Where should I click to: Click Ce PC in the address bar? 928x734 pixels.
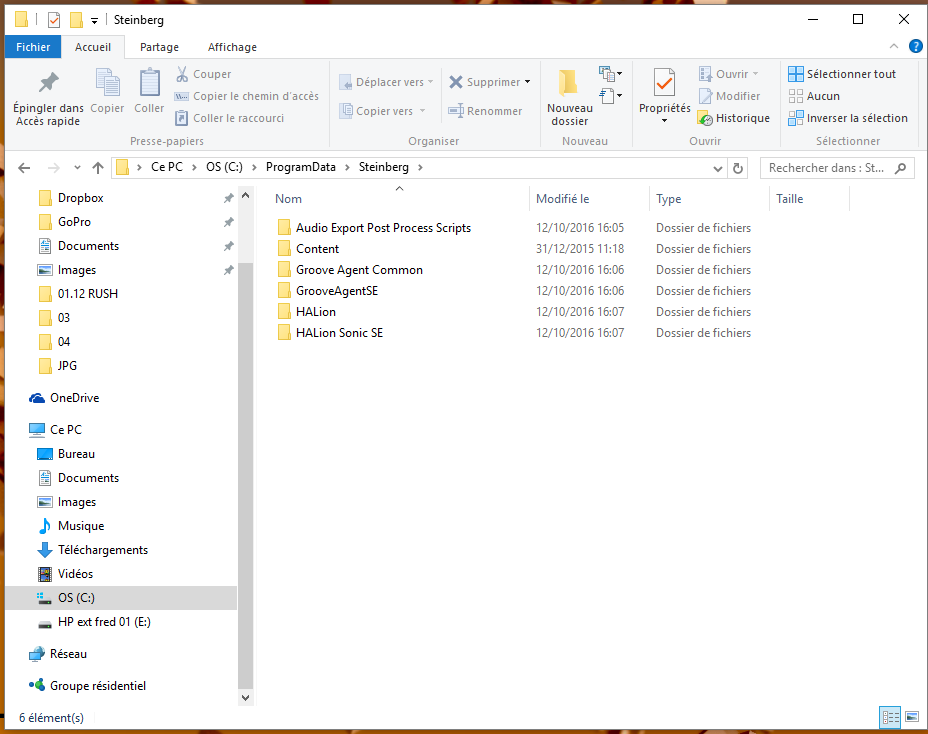(x=167, y=167)
